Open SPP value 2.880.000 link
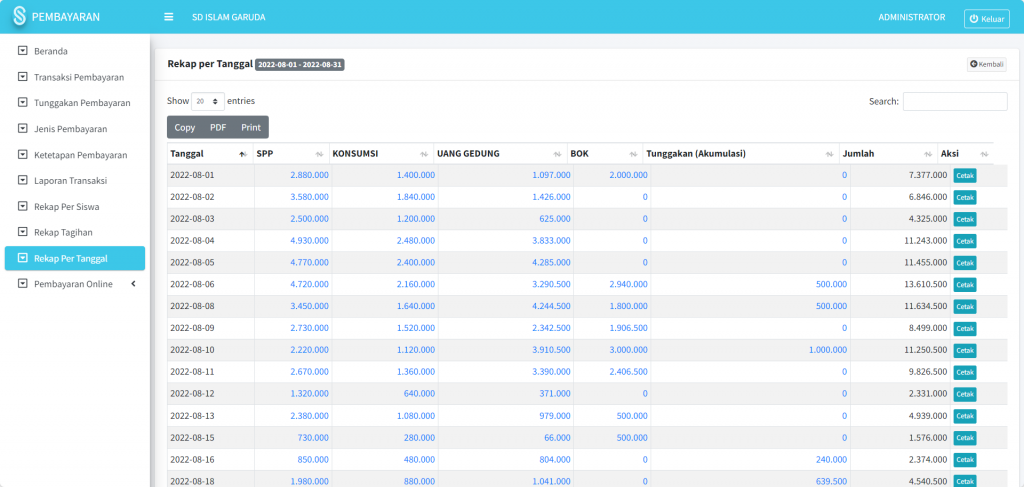Viewport: 1024px width, 487px height. (310, 175)
